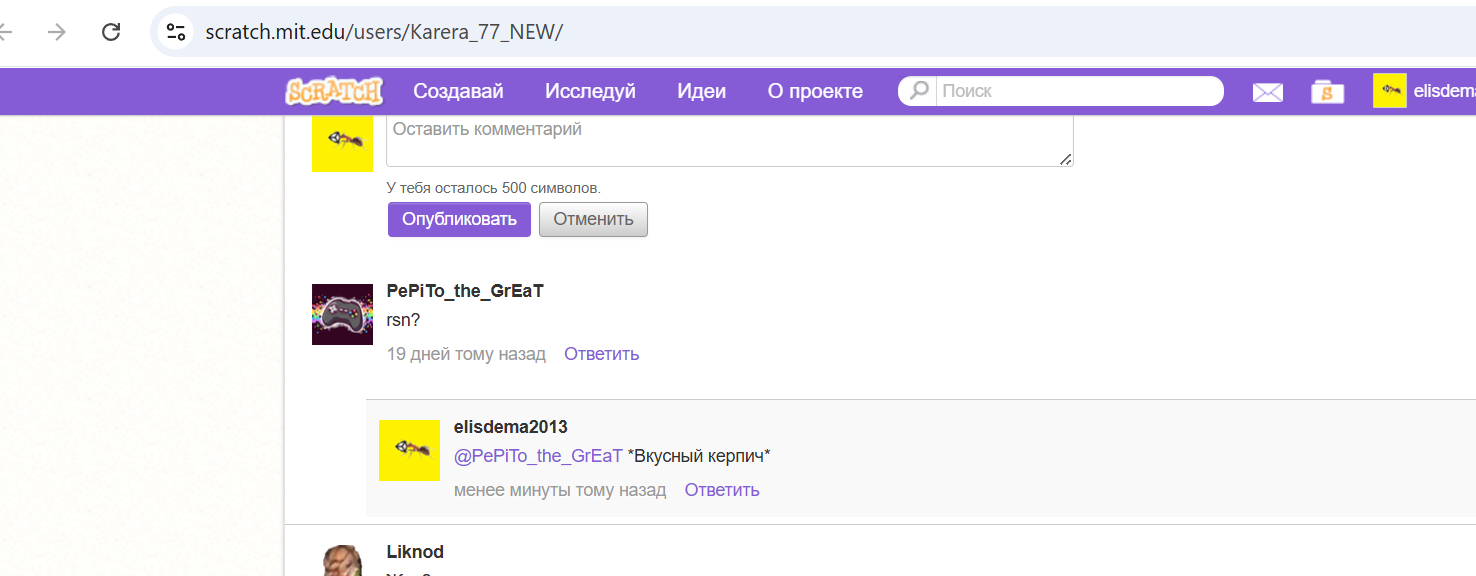The width and height of the screenshot is (1476, 576).
Task: Click the Scratch logo in navbar
Action: 334,91
